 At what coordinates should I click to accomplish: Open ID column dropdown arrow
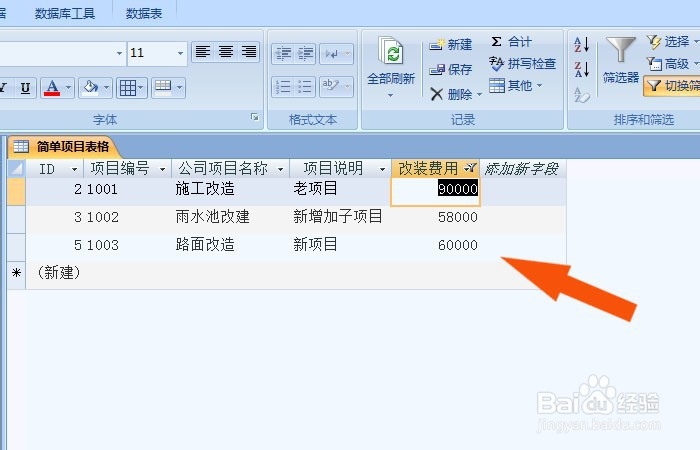pos(75,169)
